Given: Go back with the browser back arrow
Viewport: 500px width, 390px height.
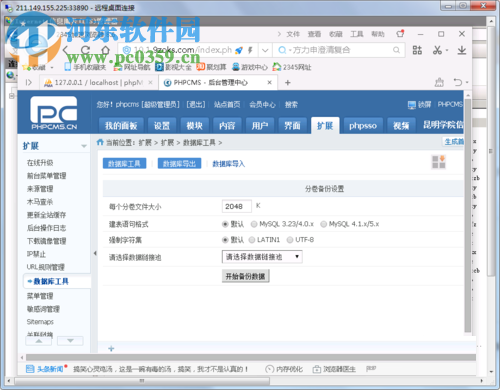Looking at the screenshot, I should [66, 50].
